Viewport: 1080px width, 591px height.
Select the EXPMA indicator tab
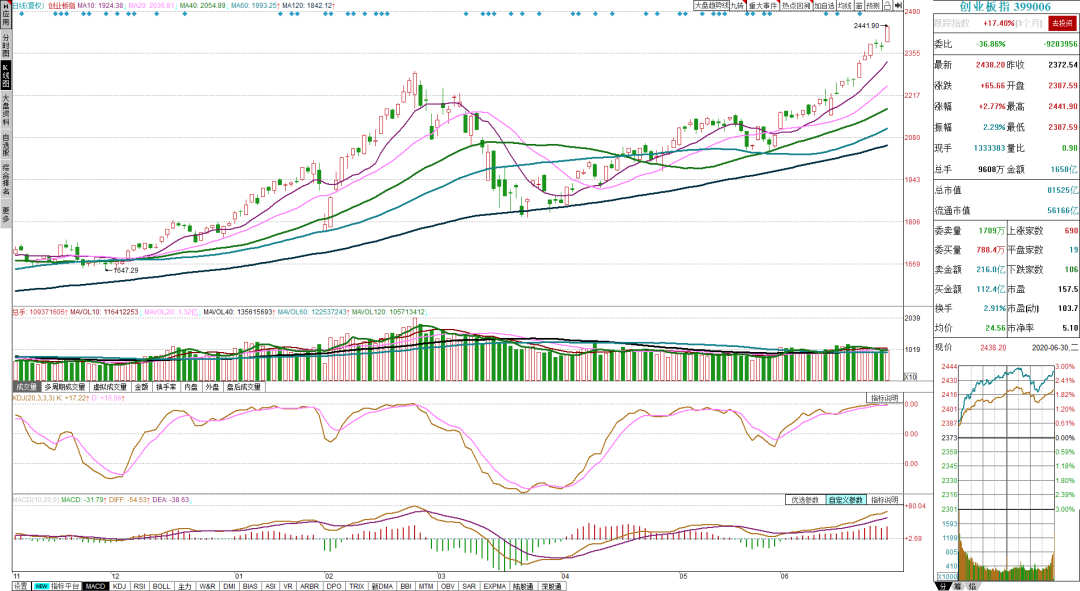495,586
